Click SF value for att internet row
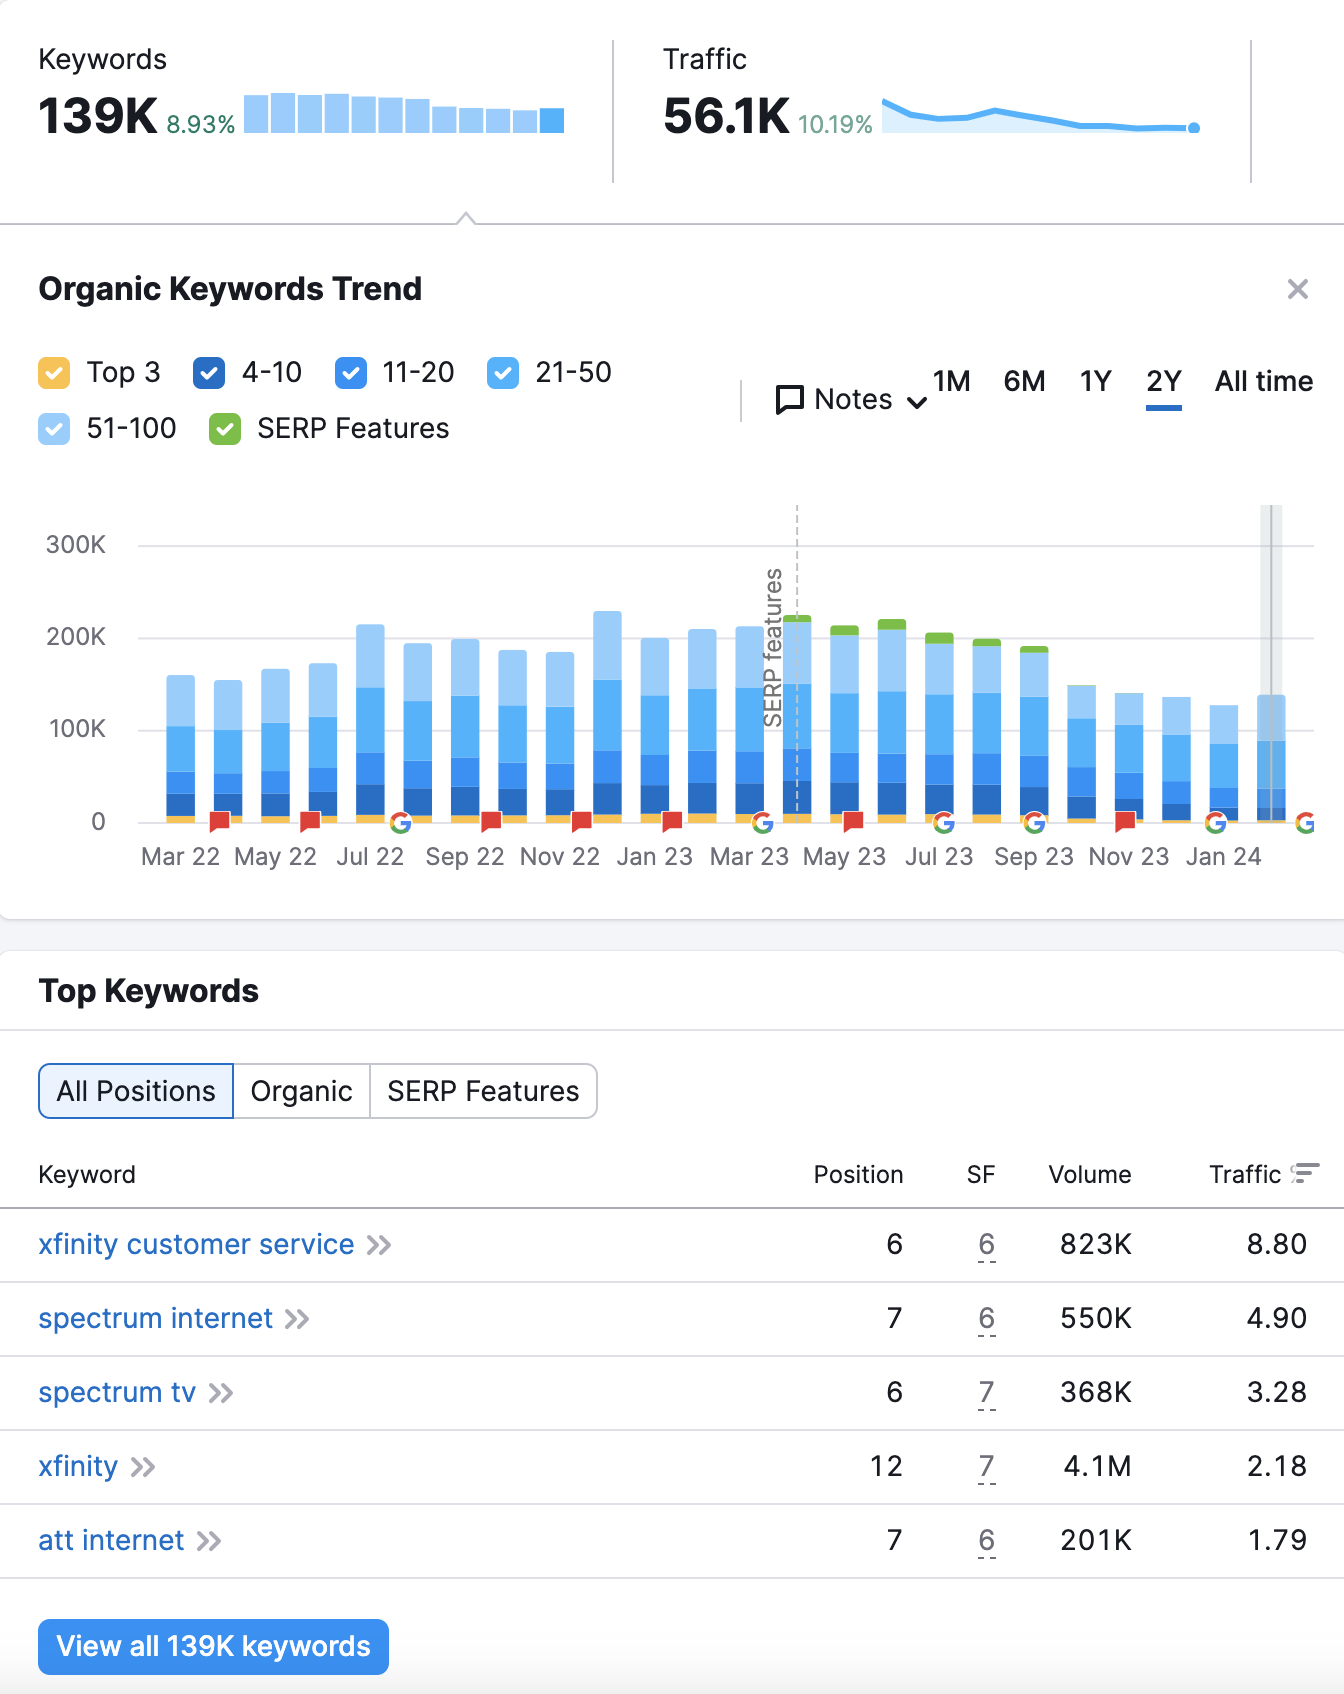 (986, 1541)
